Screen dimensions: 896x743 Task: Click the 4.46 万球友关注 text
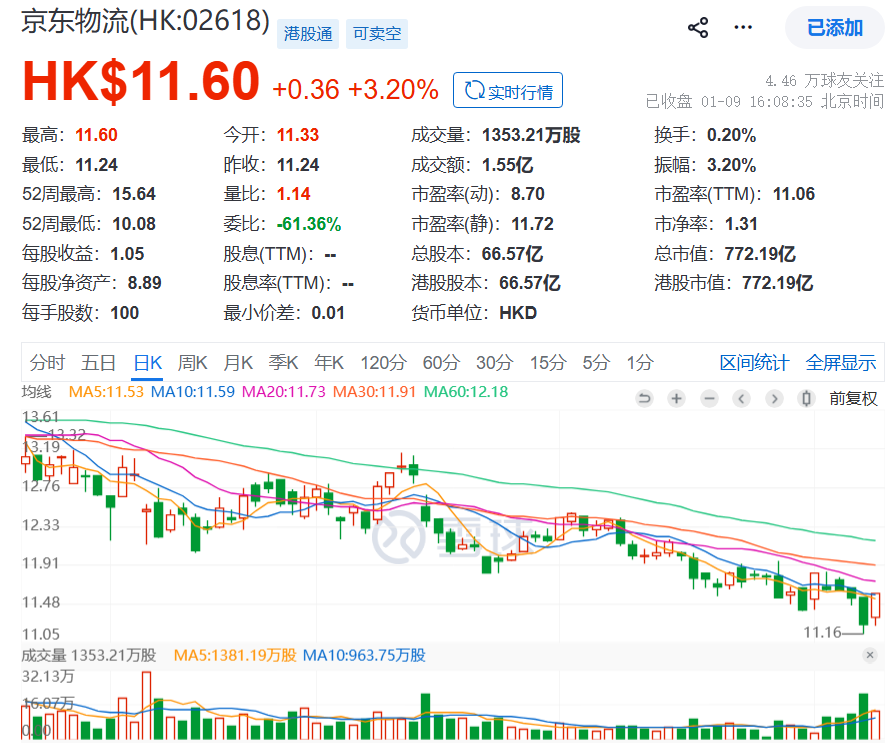coord(825,81)
